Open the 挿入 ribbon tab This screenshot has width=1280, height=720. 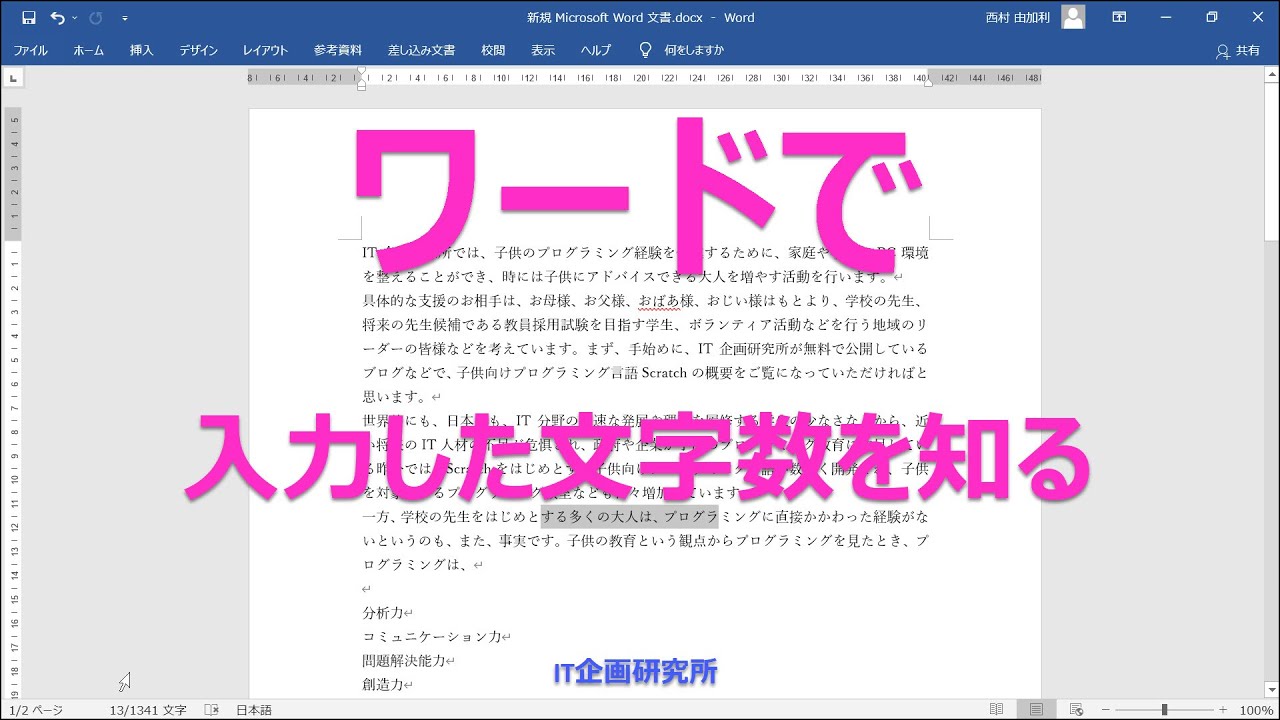(142, 50)
